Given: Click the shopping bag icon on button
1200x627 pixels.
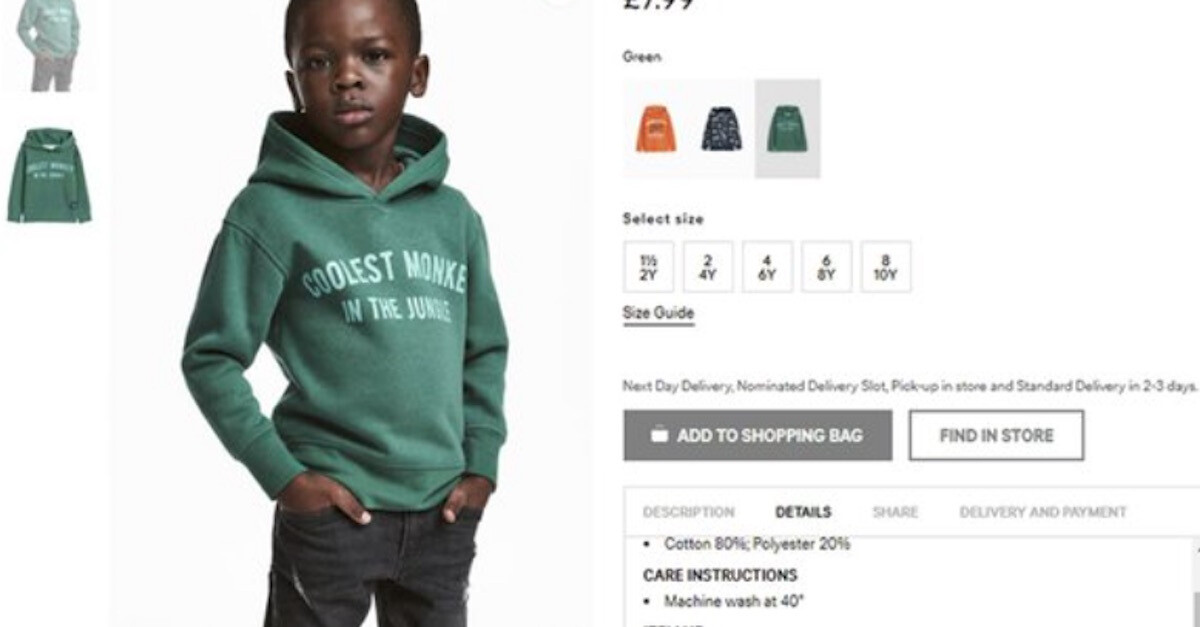Looking at the screenshot, I should 659,436.
